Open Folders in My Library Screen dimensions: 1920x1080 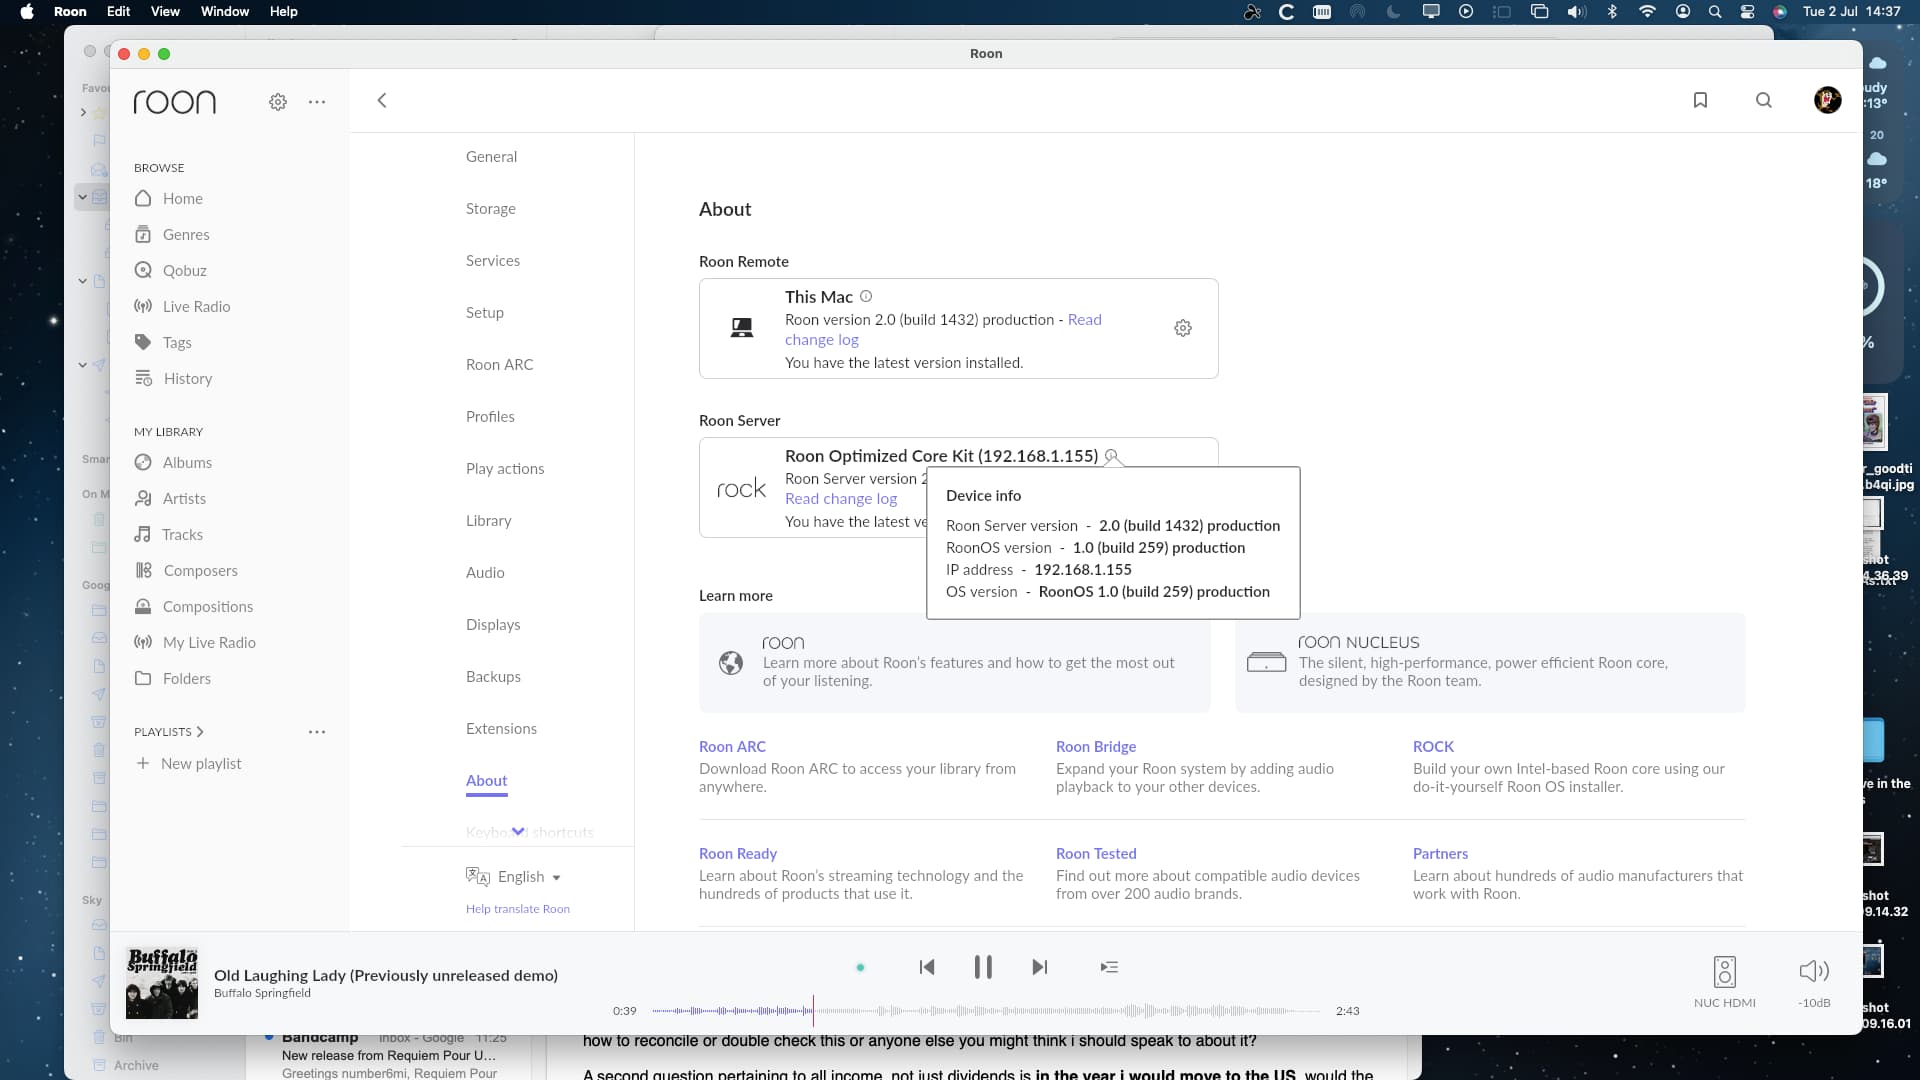coord(173,678)
